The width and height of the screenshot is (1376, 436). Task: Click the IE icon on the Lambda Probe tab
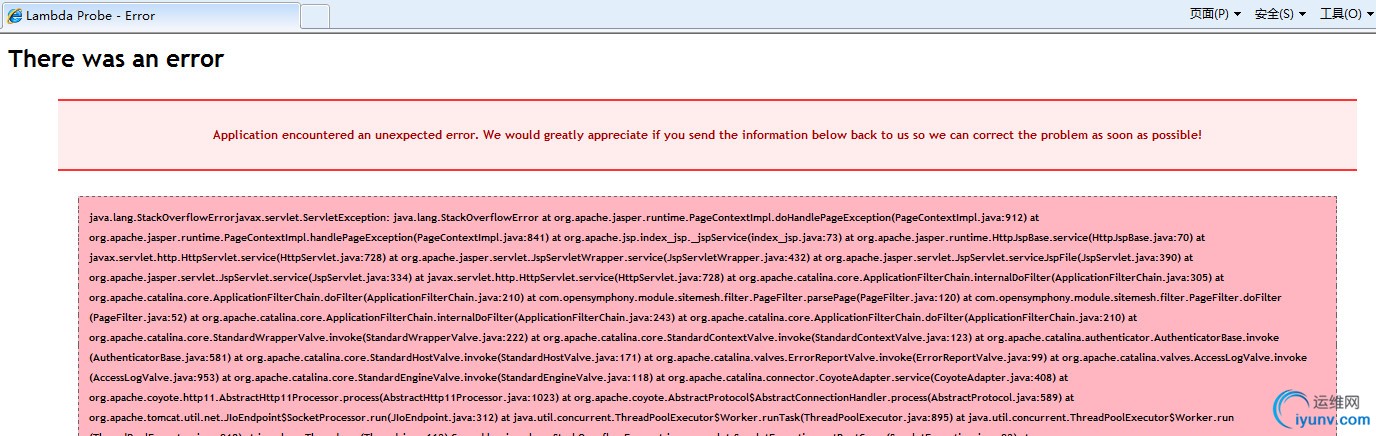tap(15, 16)
